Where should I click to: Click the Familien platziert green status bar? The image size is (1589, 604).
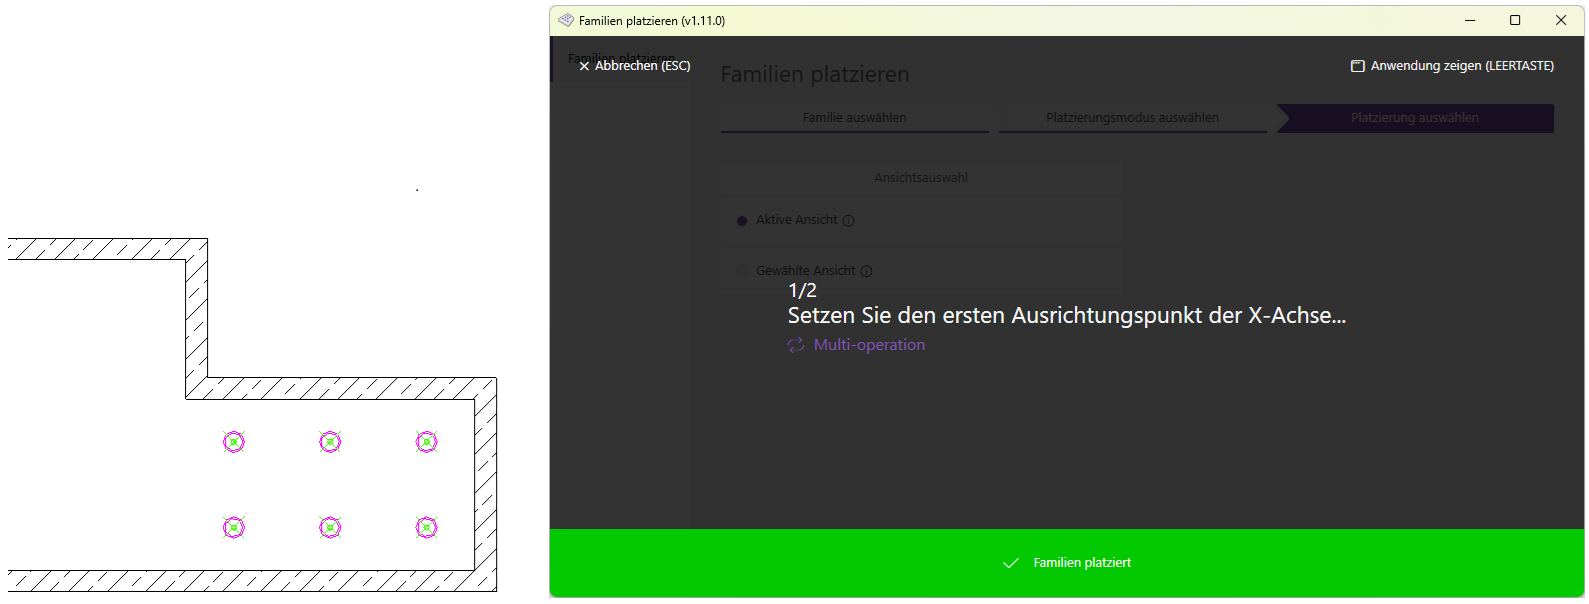1067,563
